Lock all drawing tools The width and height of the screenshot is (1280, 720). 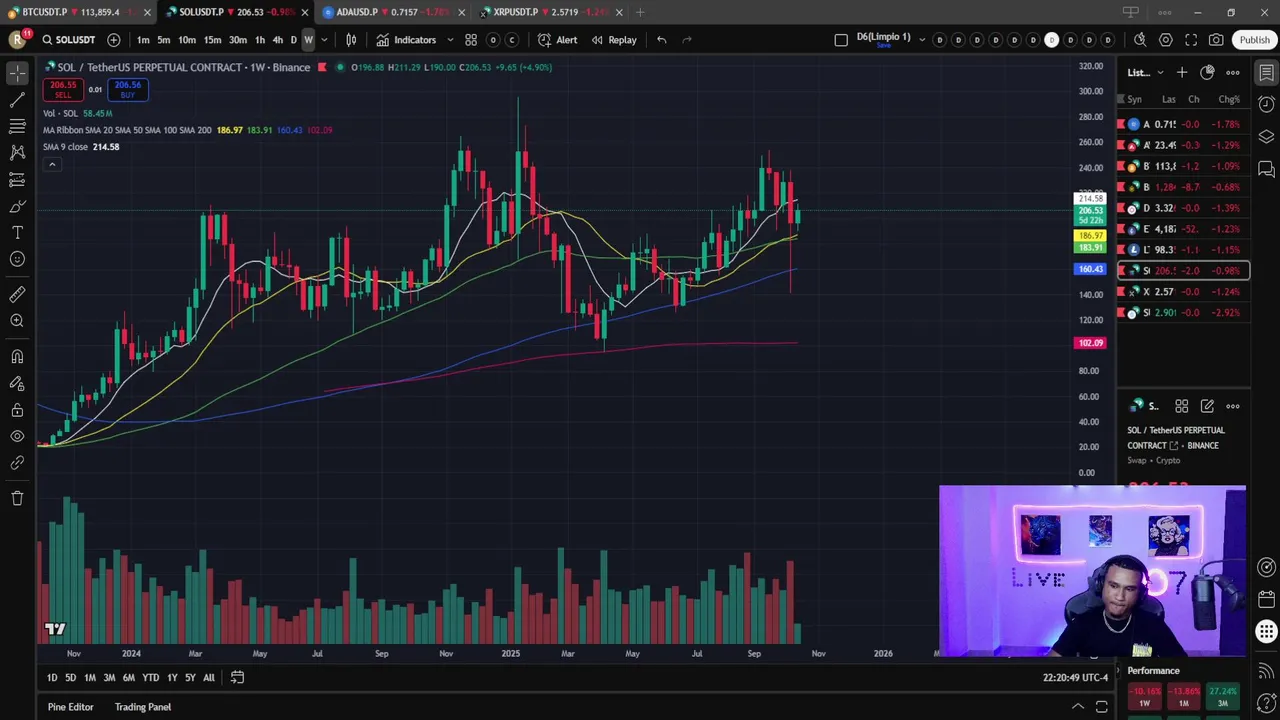pyautogui.click(x=17, y=410)
